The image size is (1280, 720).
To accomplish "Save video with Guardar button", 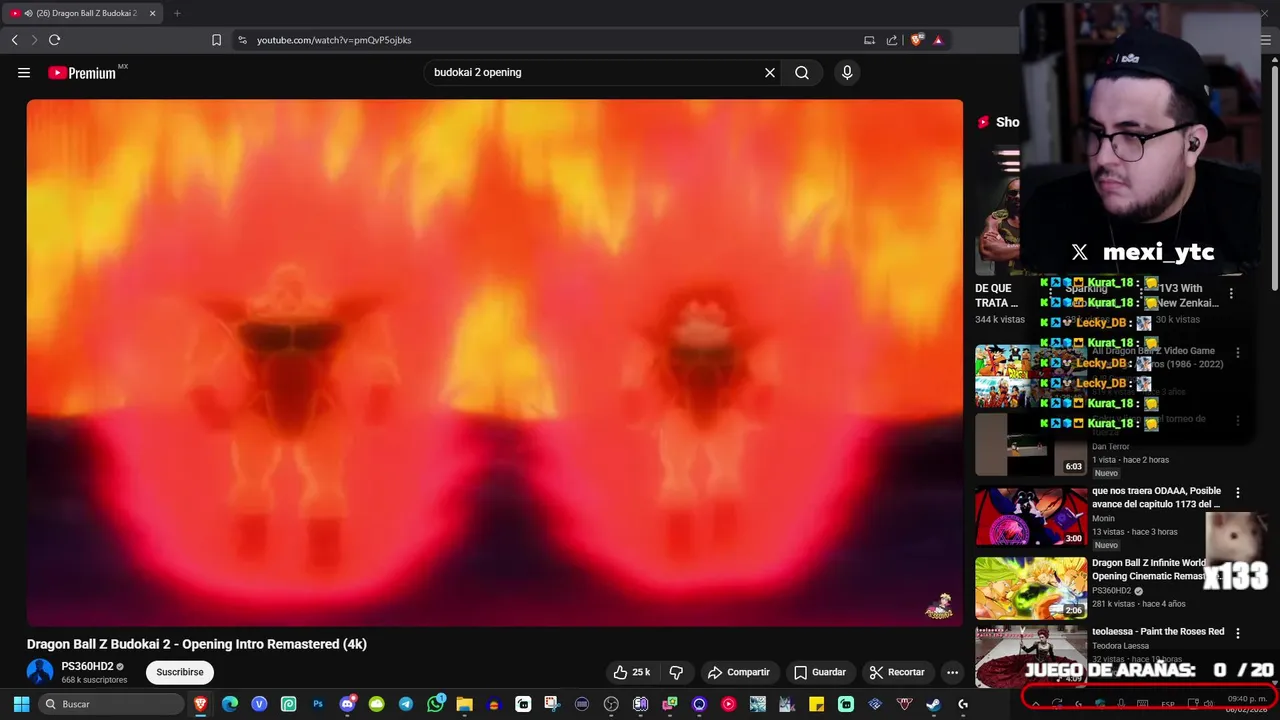I will (x=820, y=672).
